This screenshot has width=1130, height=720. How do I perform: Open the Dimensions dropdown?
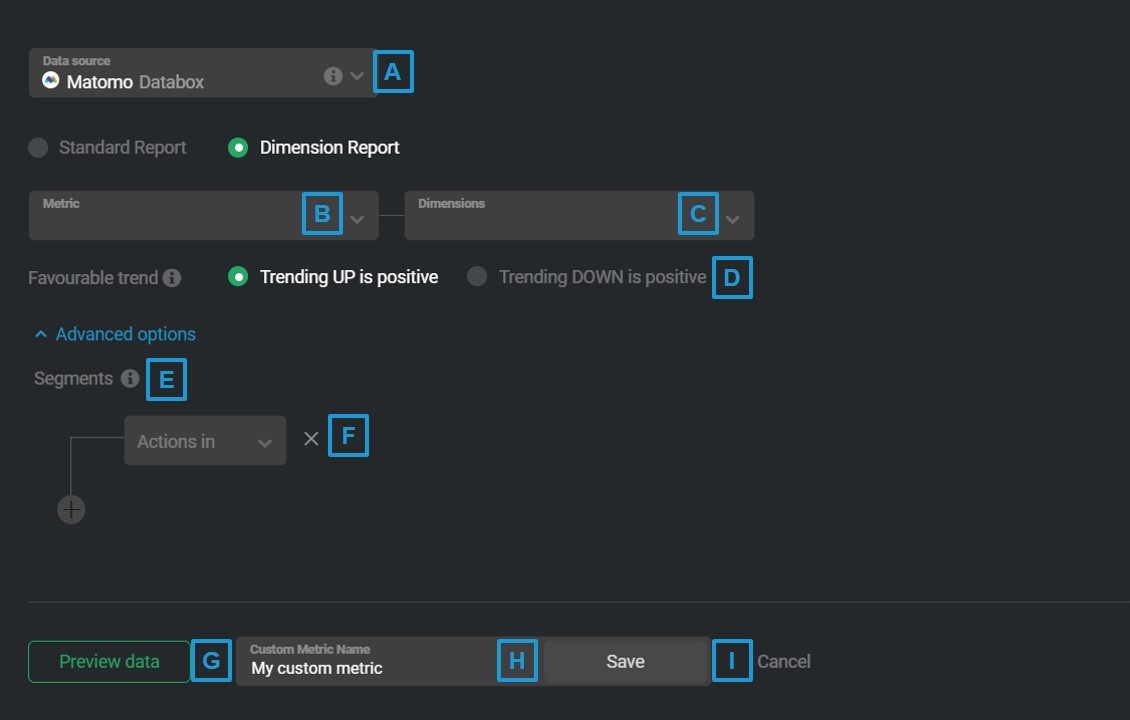pyautogui.click(x=733, y=215)
